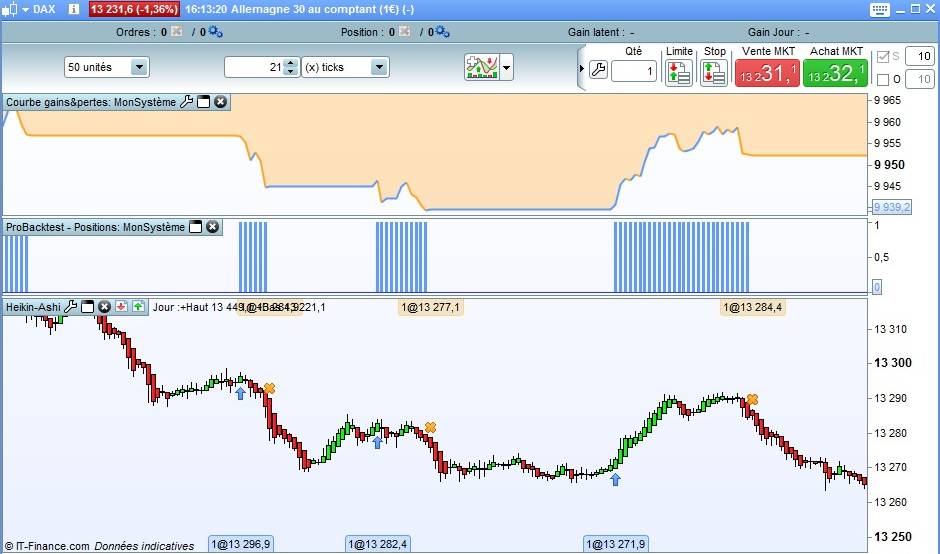This screenshot has height=554, width=940.
Task: Click the Gain Jour label in status row
Action: pos(773,32)
